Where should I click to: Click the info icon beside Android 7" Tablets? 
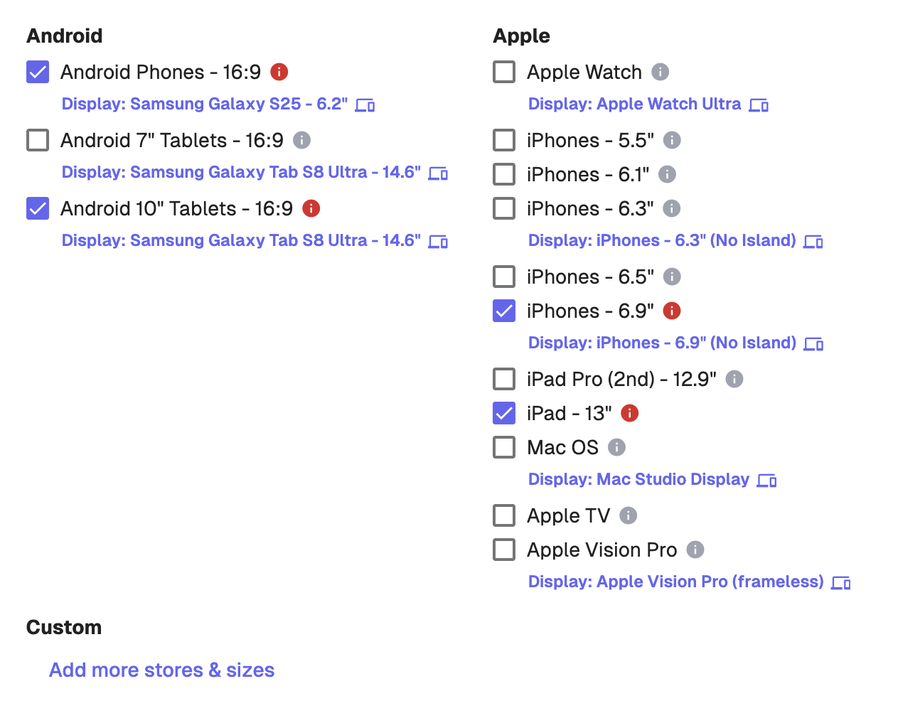[x=301, y=140]
